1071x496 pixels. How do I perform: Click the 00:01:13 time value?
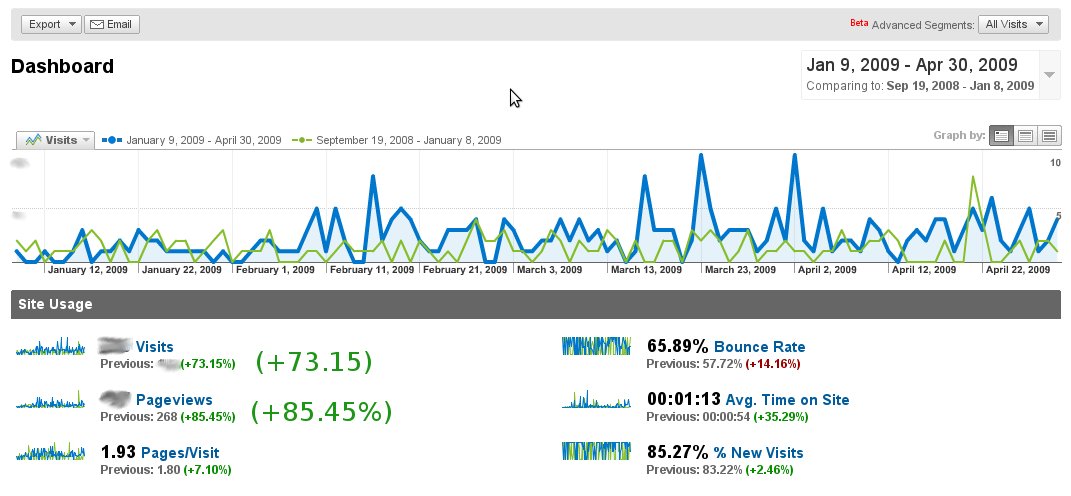click(x=684, y=400)
